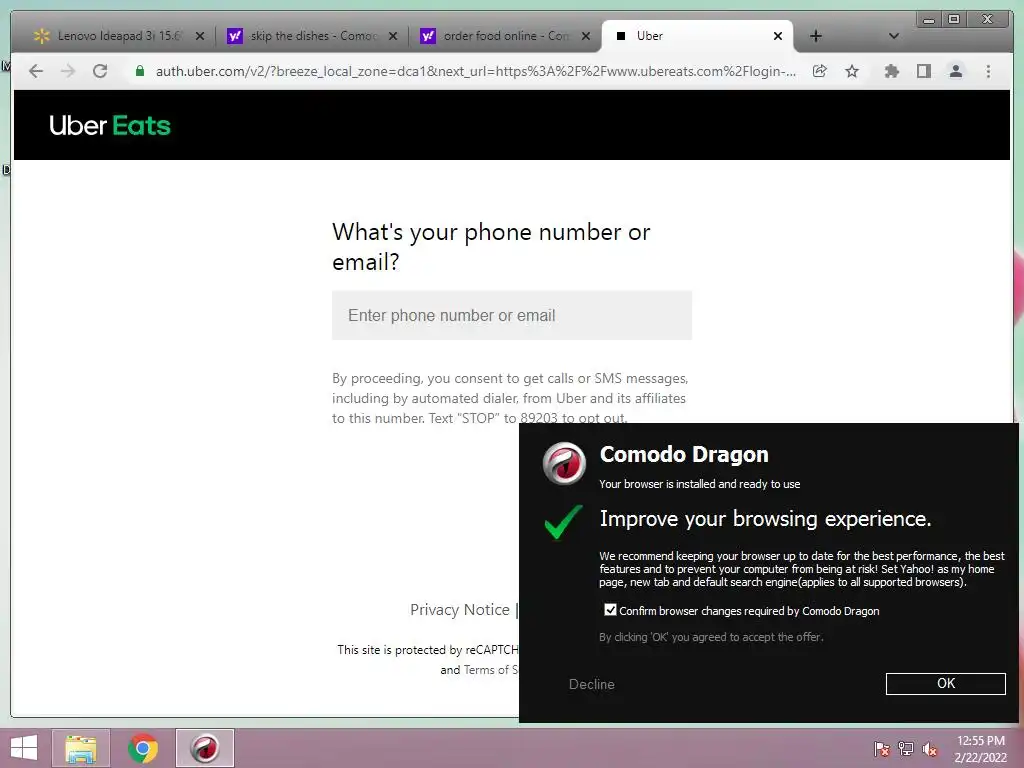Switch to the Lenovo Ideapad tab
Screen dimensions: 1024x768
[118, 36]
